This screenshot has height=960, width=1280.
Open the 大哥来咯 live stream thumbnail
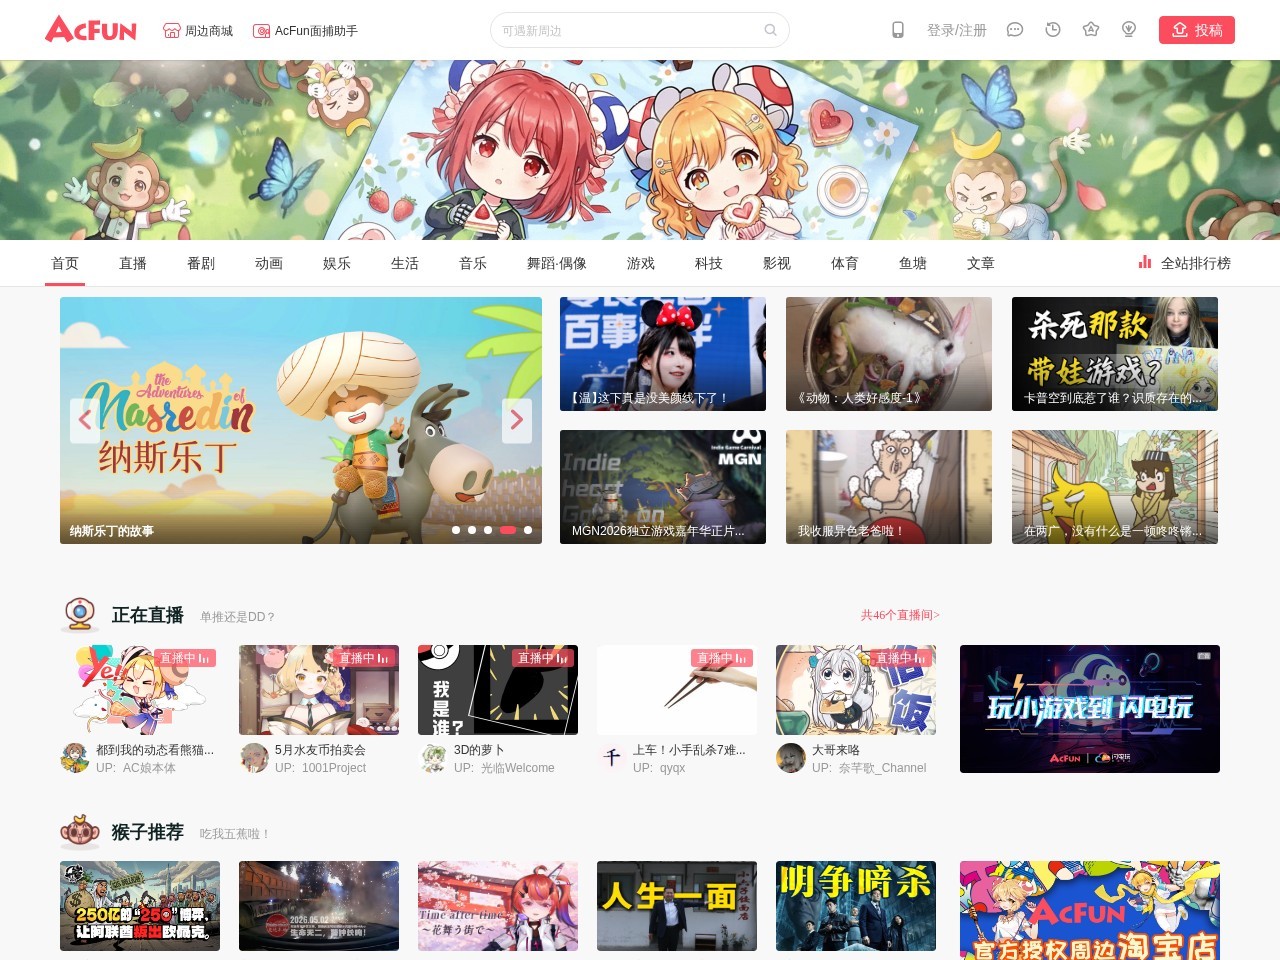pos(856,690)
